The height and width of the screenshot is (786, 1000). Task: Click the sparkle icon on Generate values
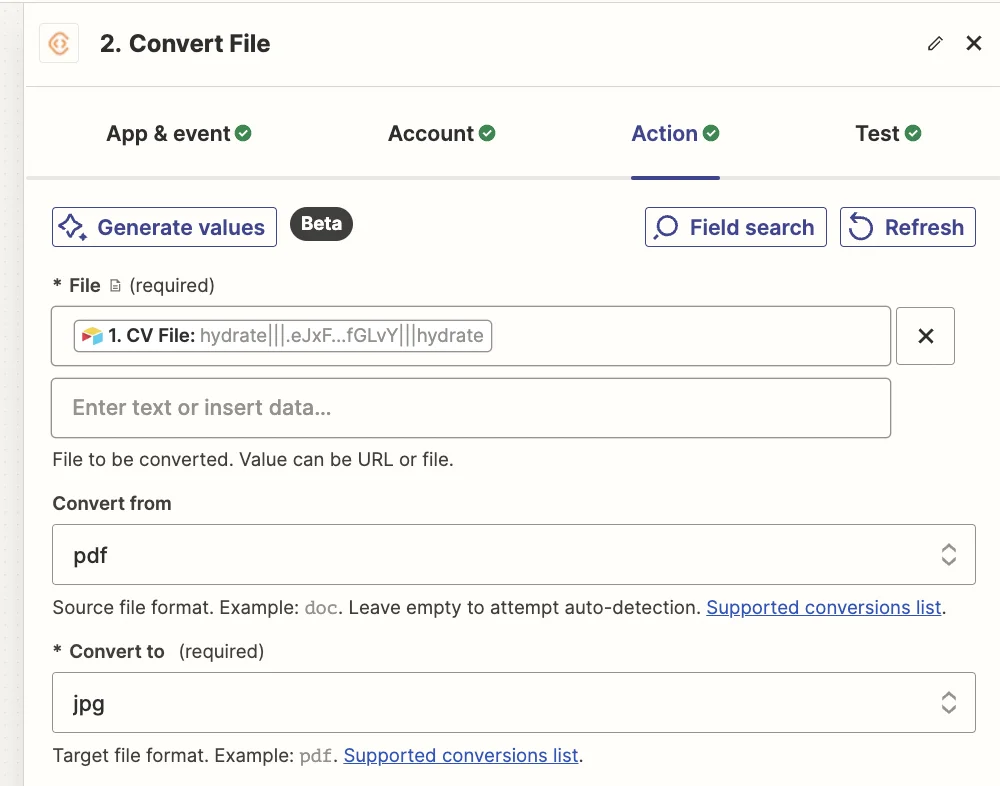coord(72,227)
